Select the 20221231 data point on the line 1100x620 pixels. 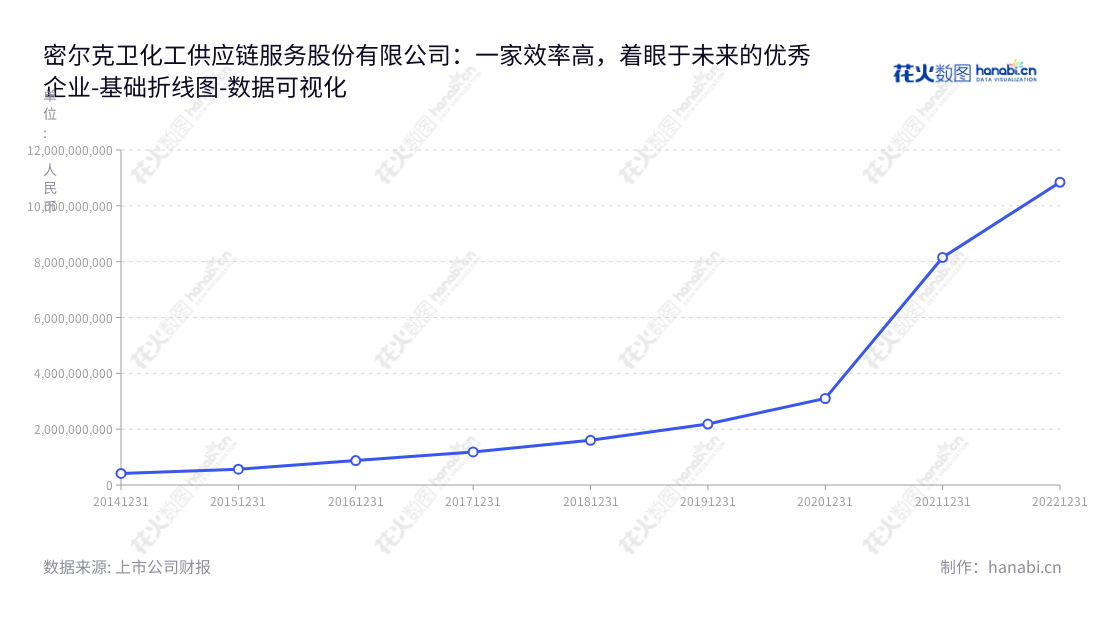click(1060, 182)
